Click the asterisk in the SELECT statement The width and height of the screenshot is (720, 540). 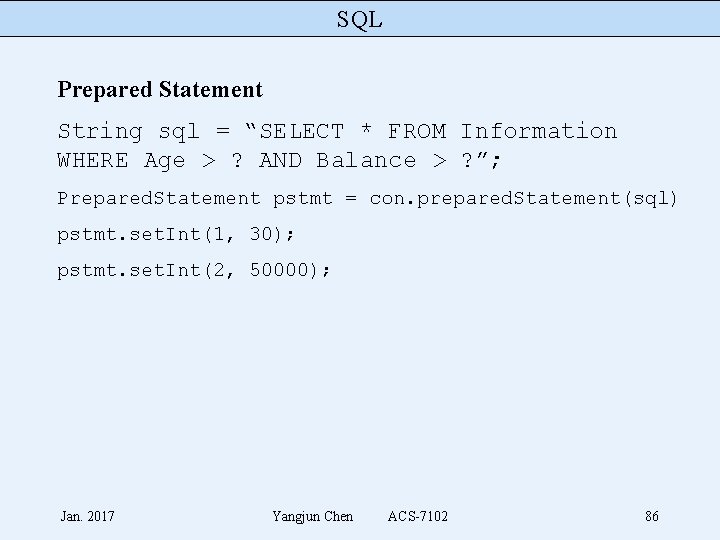(x=366, y=131)
